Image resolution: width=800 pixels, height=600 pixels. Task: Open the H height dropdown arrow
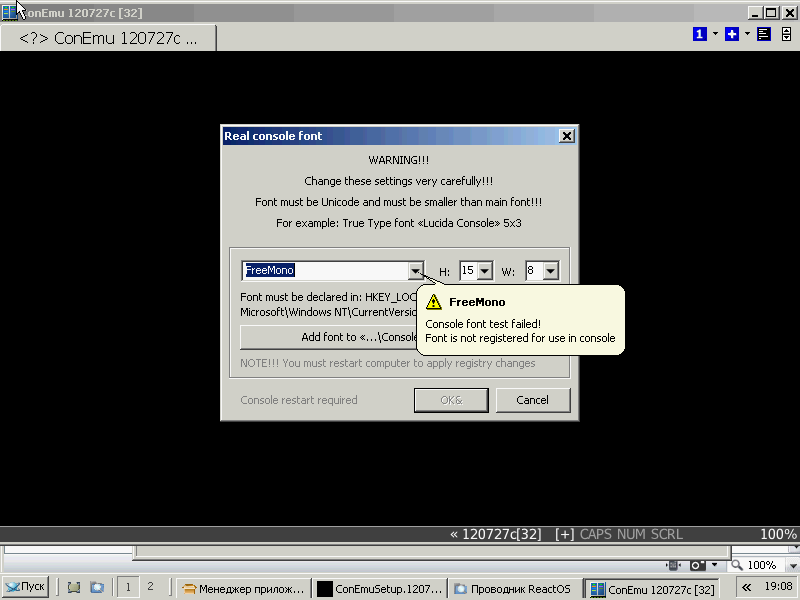coord(485,271)
